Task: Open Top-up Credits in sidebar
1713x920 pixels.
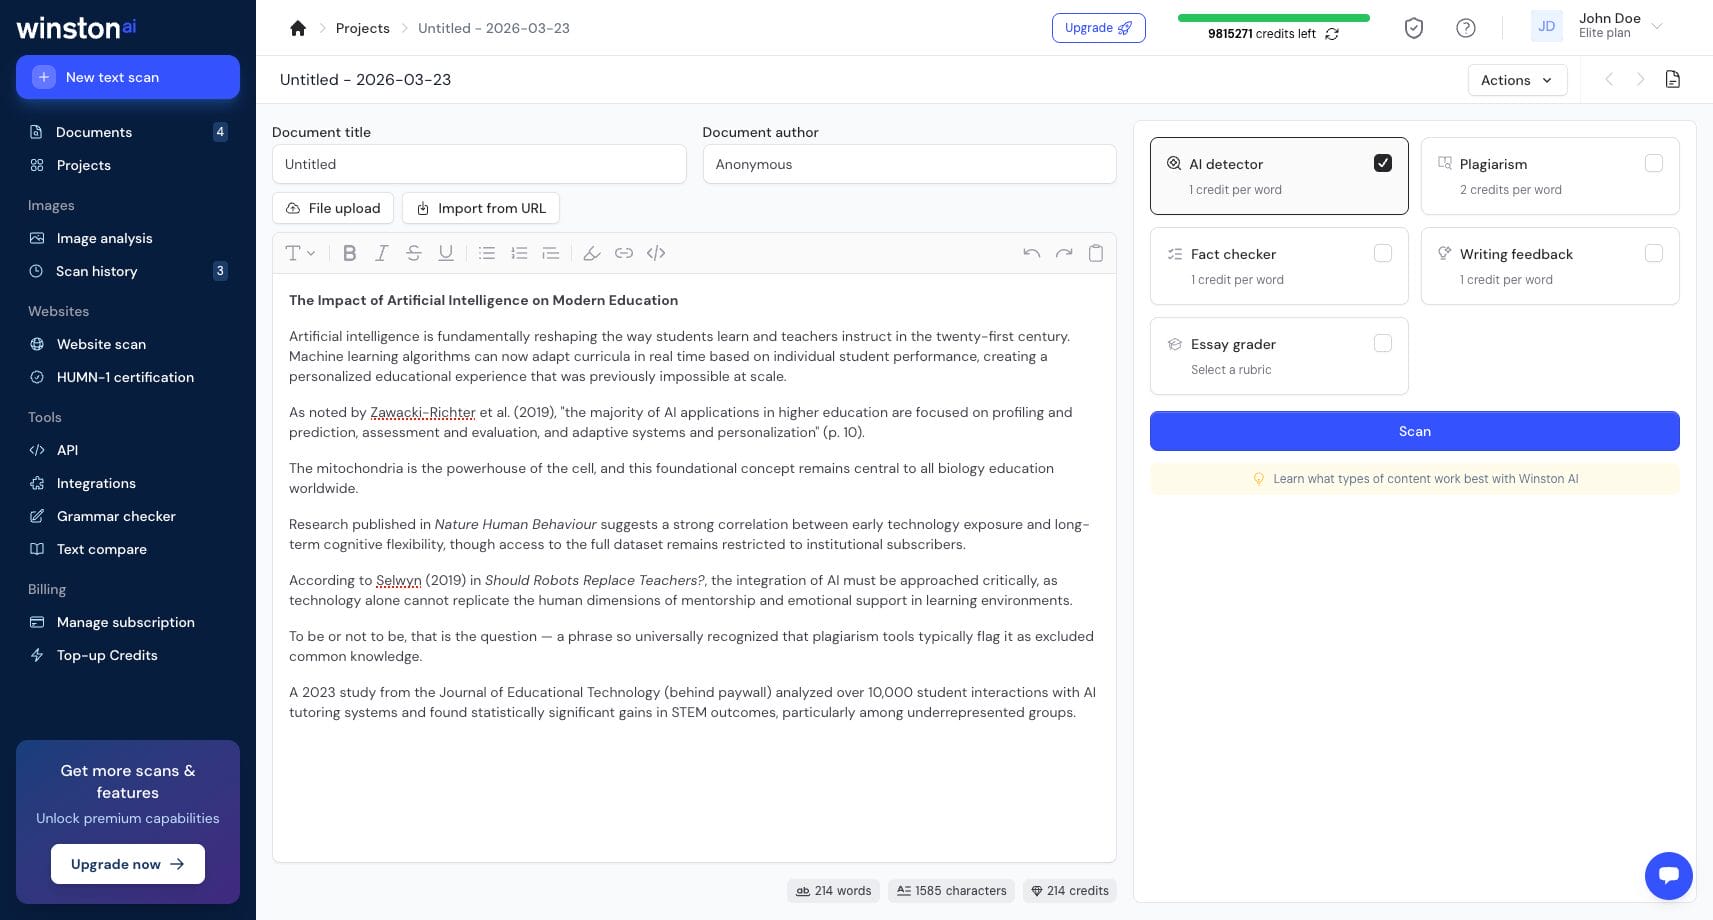Action: click(128, 655)
